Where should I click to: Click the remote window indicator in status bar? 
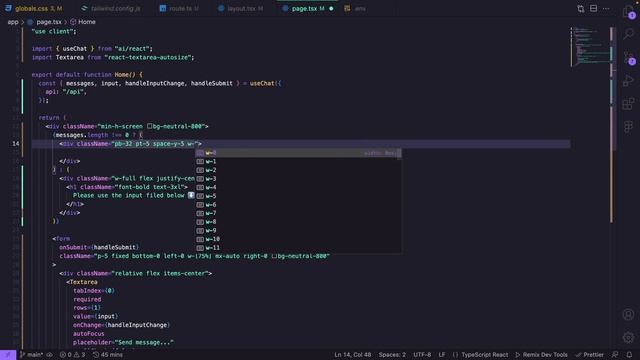pos(8,355)
